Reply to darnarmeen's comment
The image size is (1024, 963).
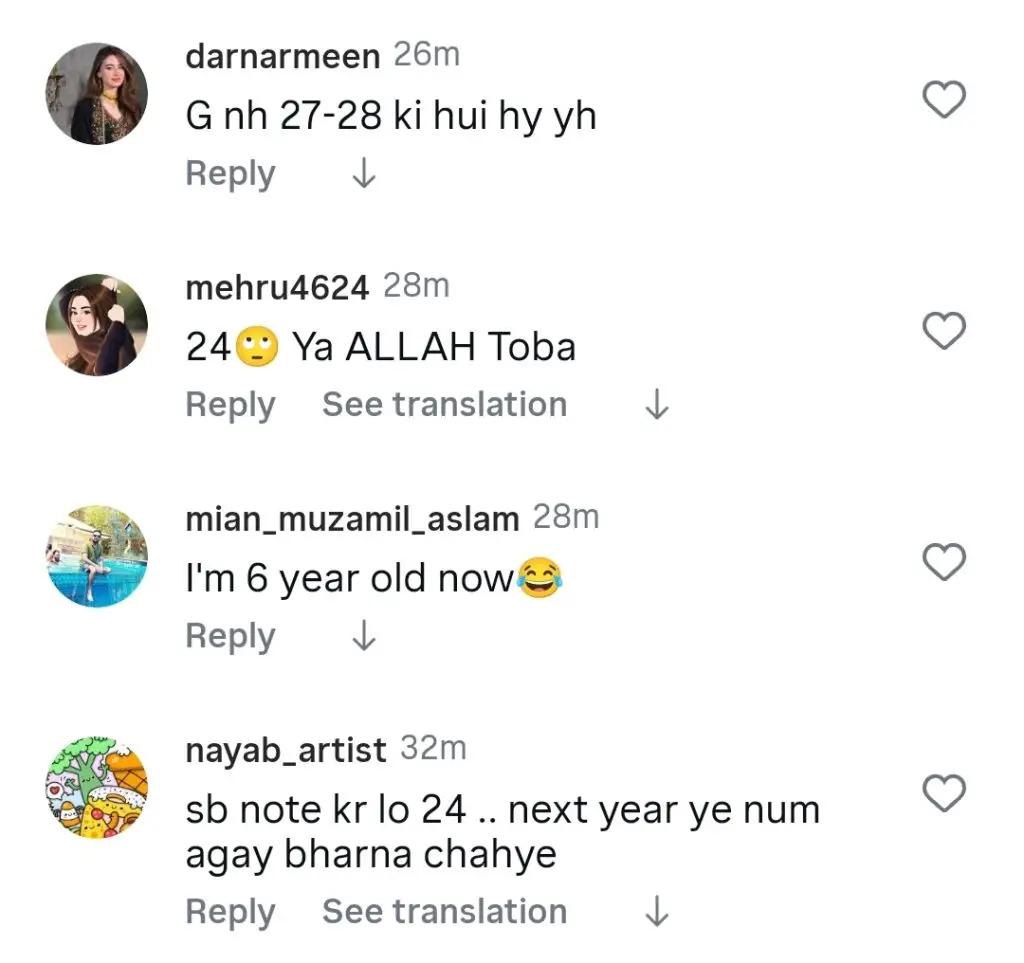(x=230, y=174)
